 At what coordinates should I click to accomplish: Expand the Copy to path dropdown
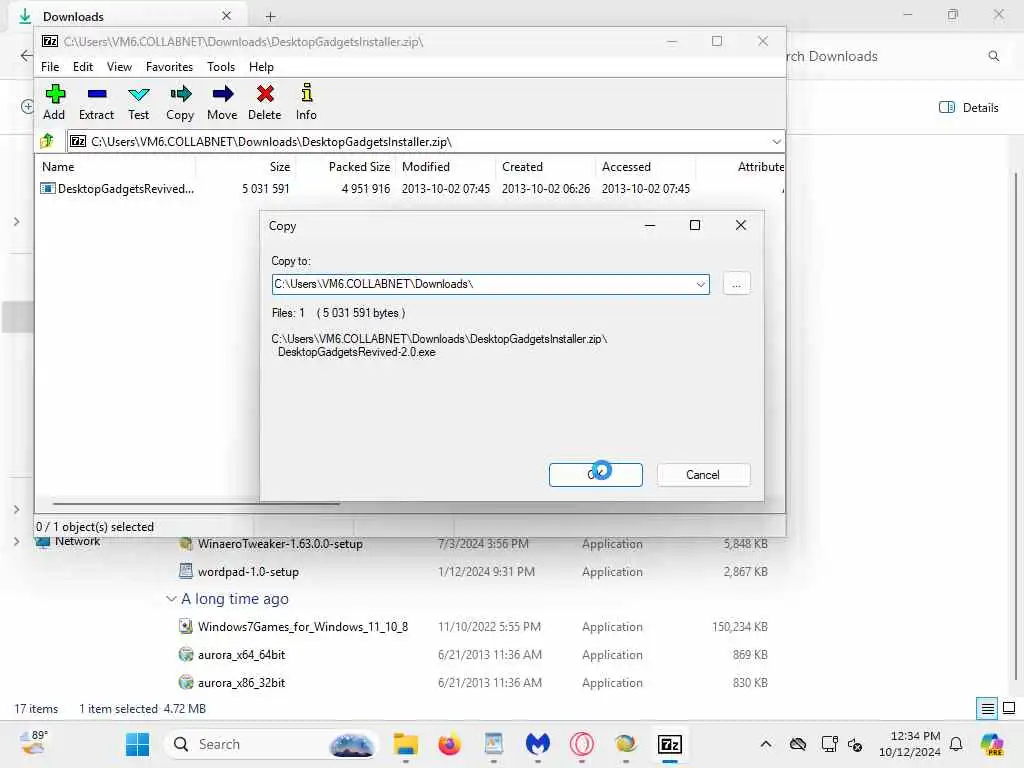click(700, 285)
